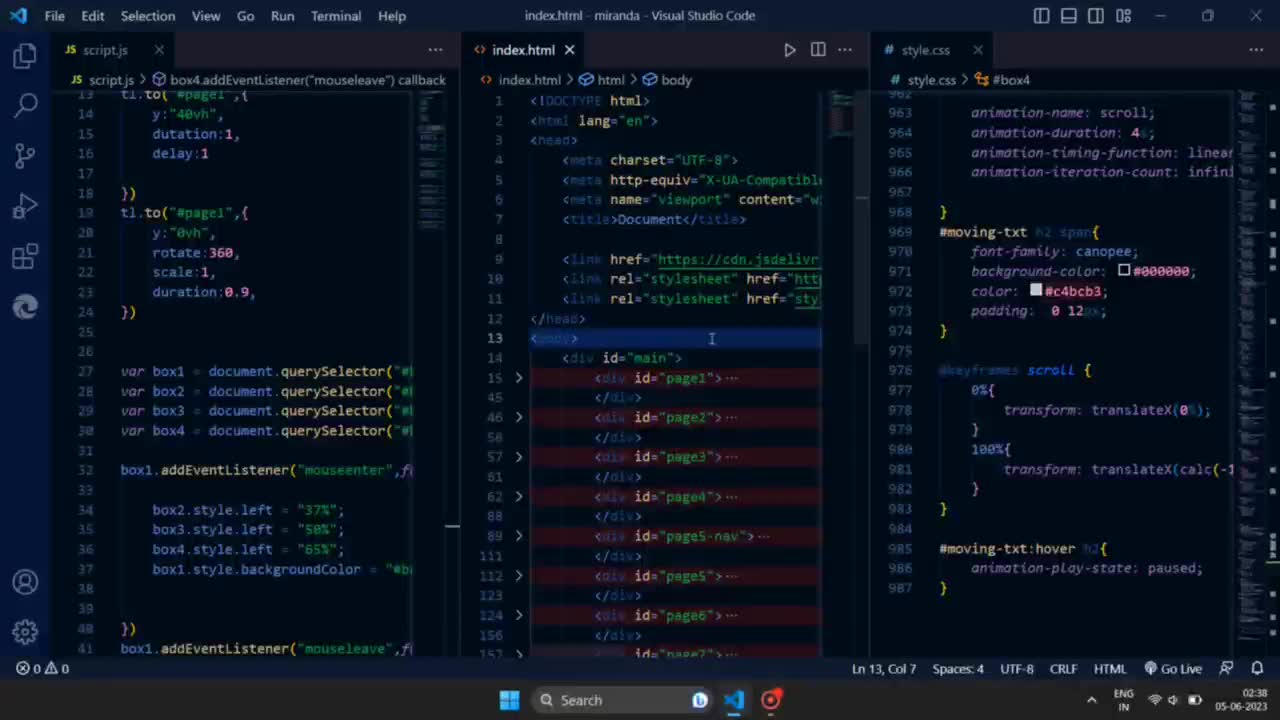1280x720 pixels.
Task: Switch to the index.html tab
Action: point(523,50)
